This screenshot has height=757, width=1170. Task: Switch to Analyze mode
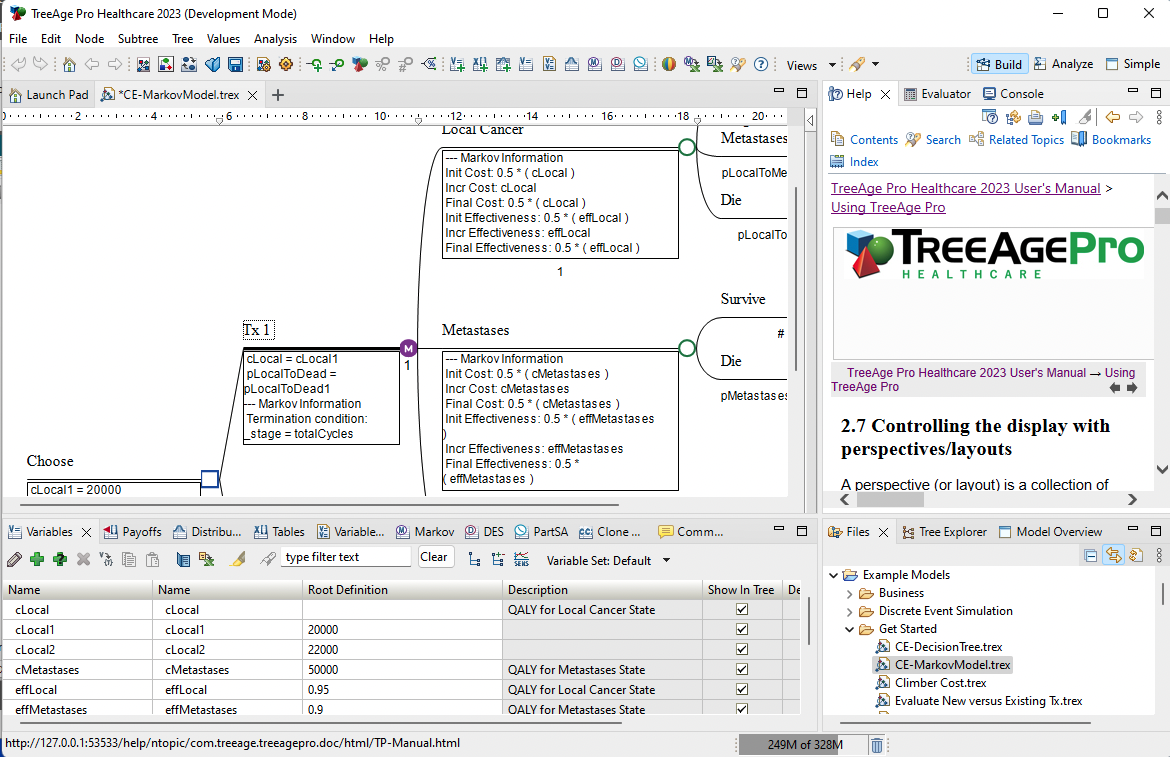point(1063,64)
